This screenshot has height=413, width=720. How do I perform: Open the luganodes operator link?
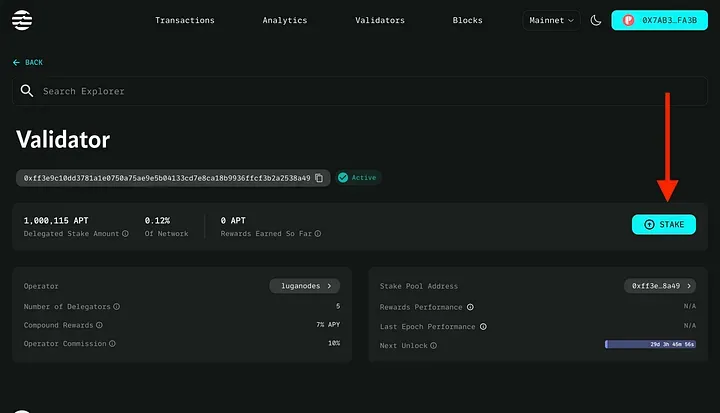pos(304,286)
